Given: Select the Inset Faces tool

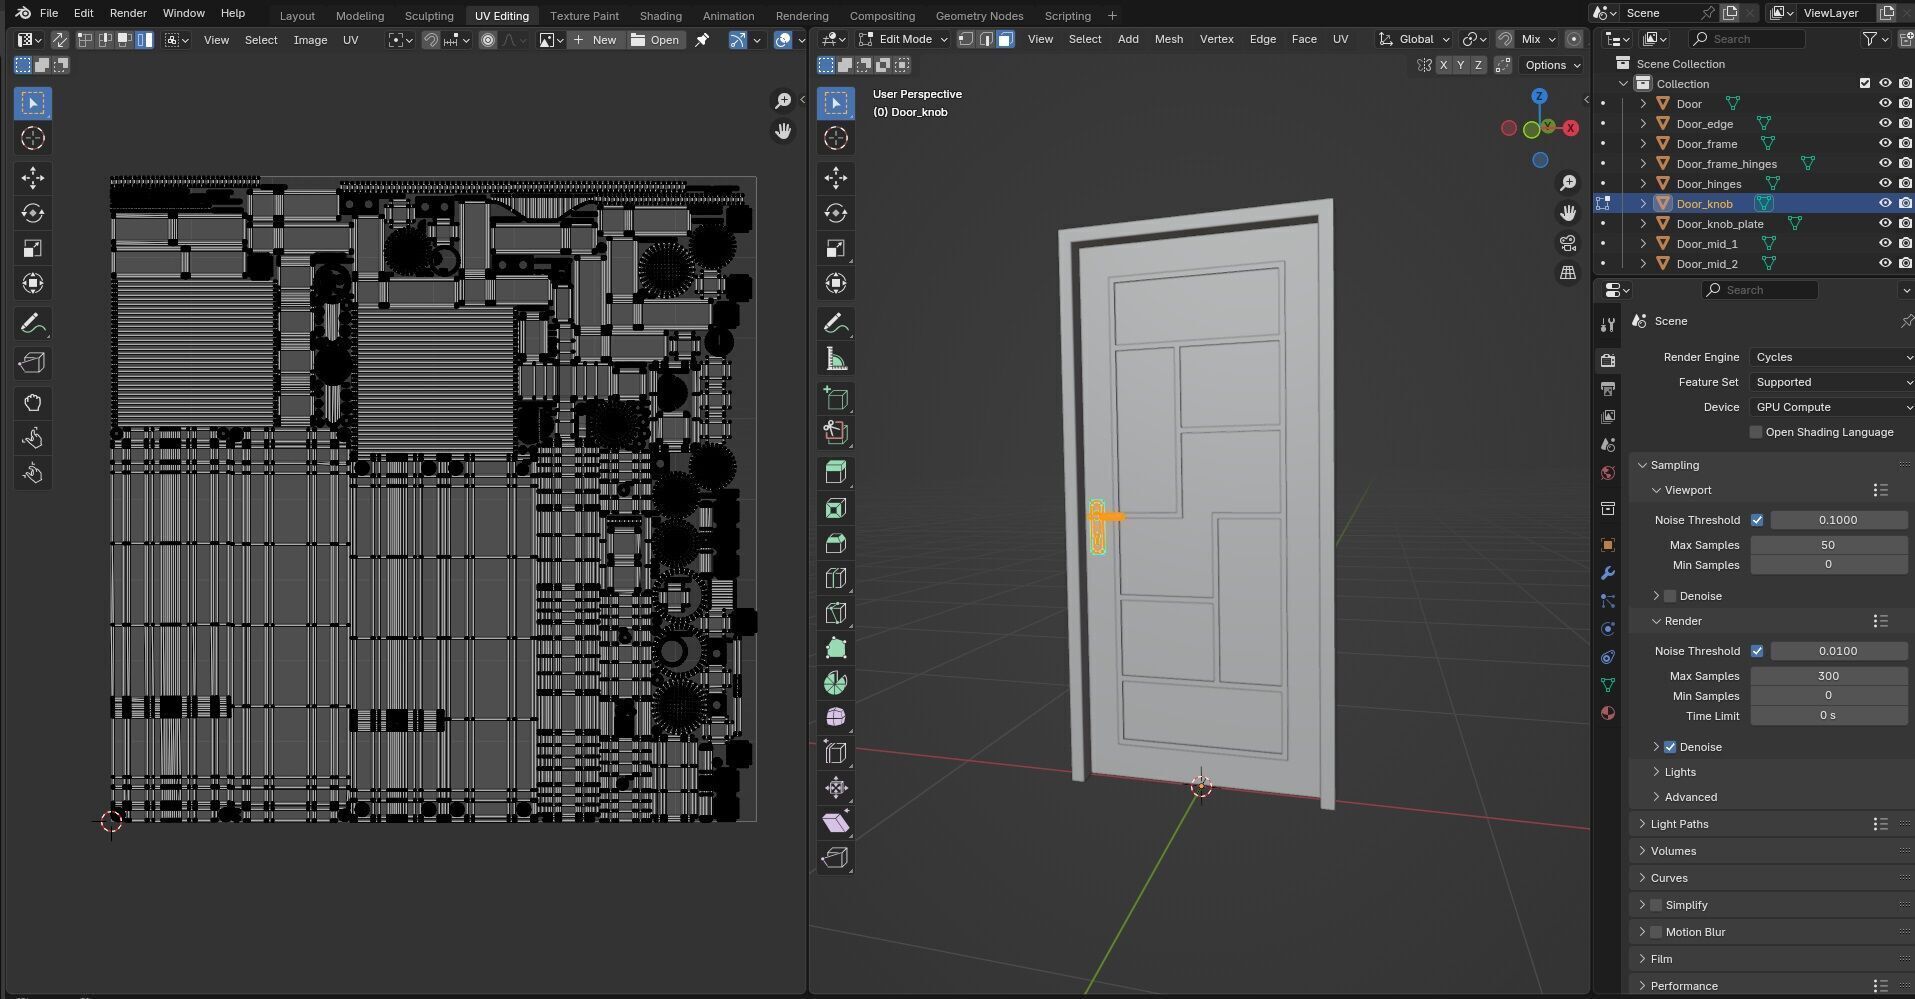Looking at the screenshot, I should coord(836,508).
